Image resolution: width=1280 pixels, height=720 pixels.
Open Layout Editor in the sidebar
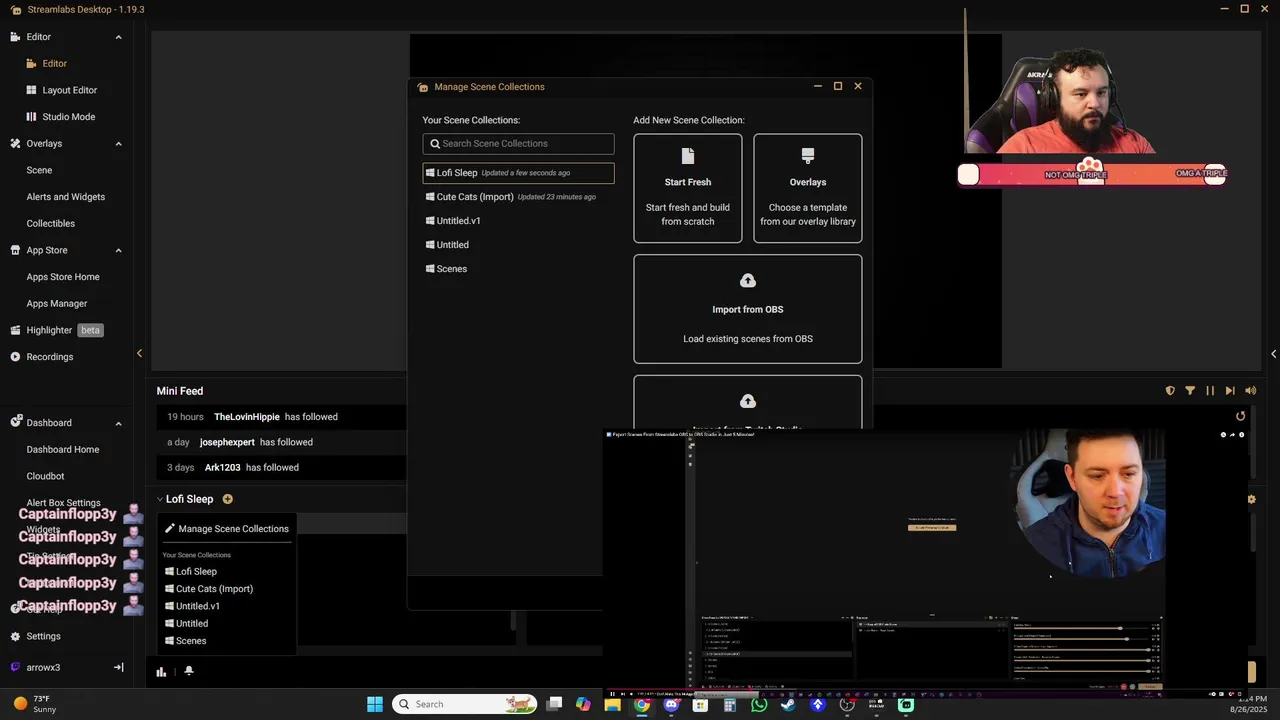pyautogui.click(x=69, y=90)
